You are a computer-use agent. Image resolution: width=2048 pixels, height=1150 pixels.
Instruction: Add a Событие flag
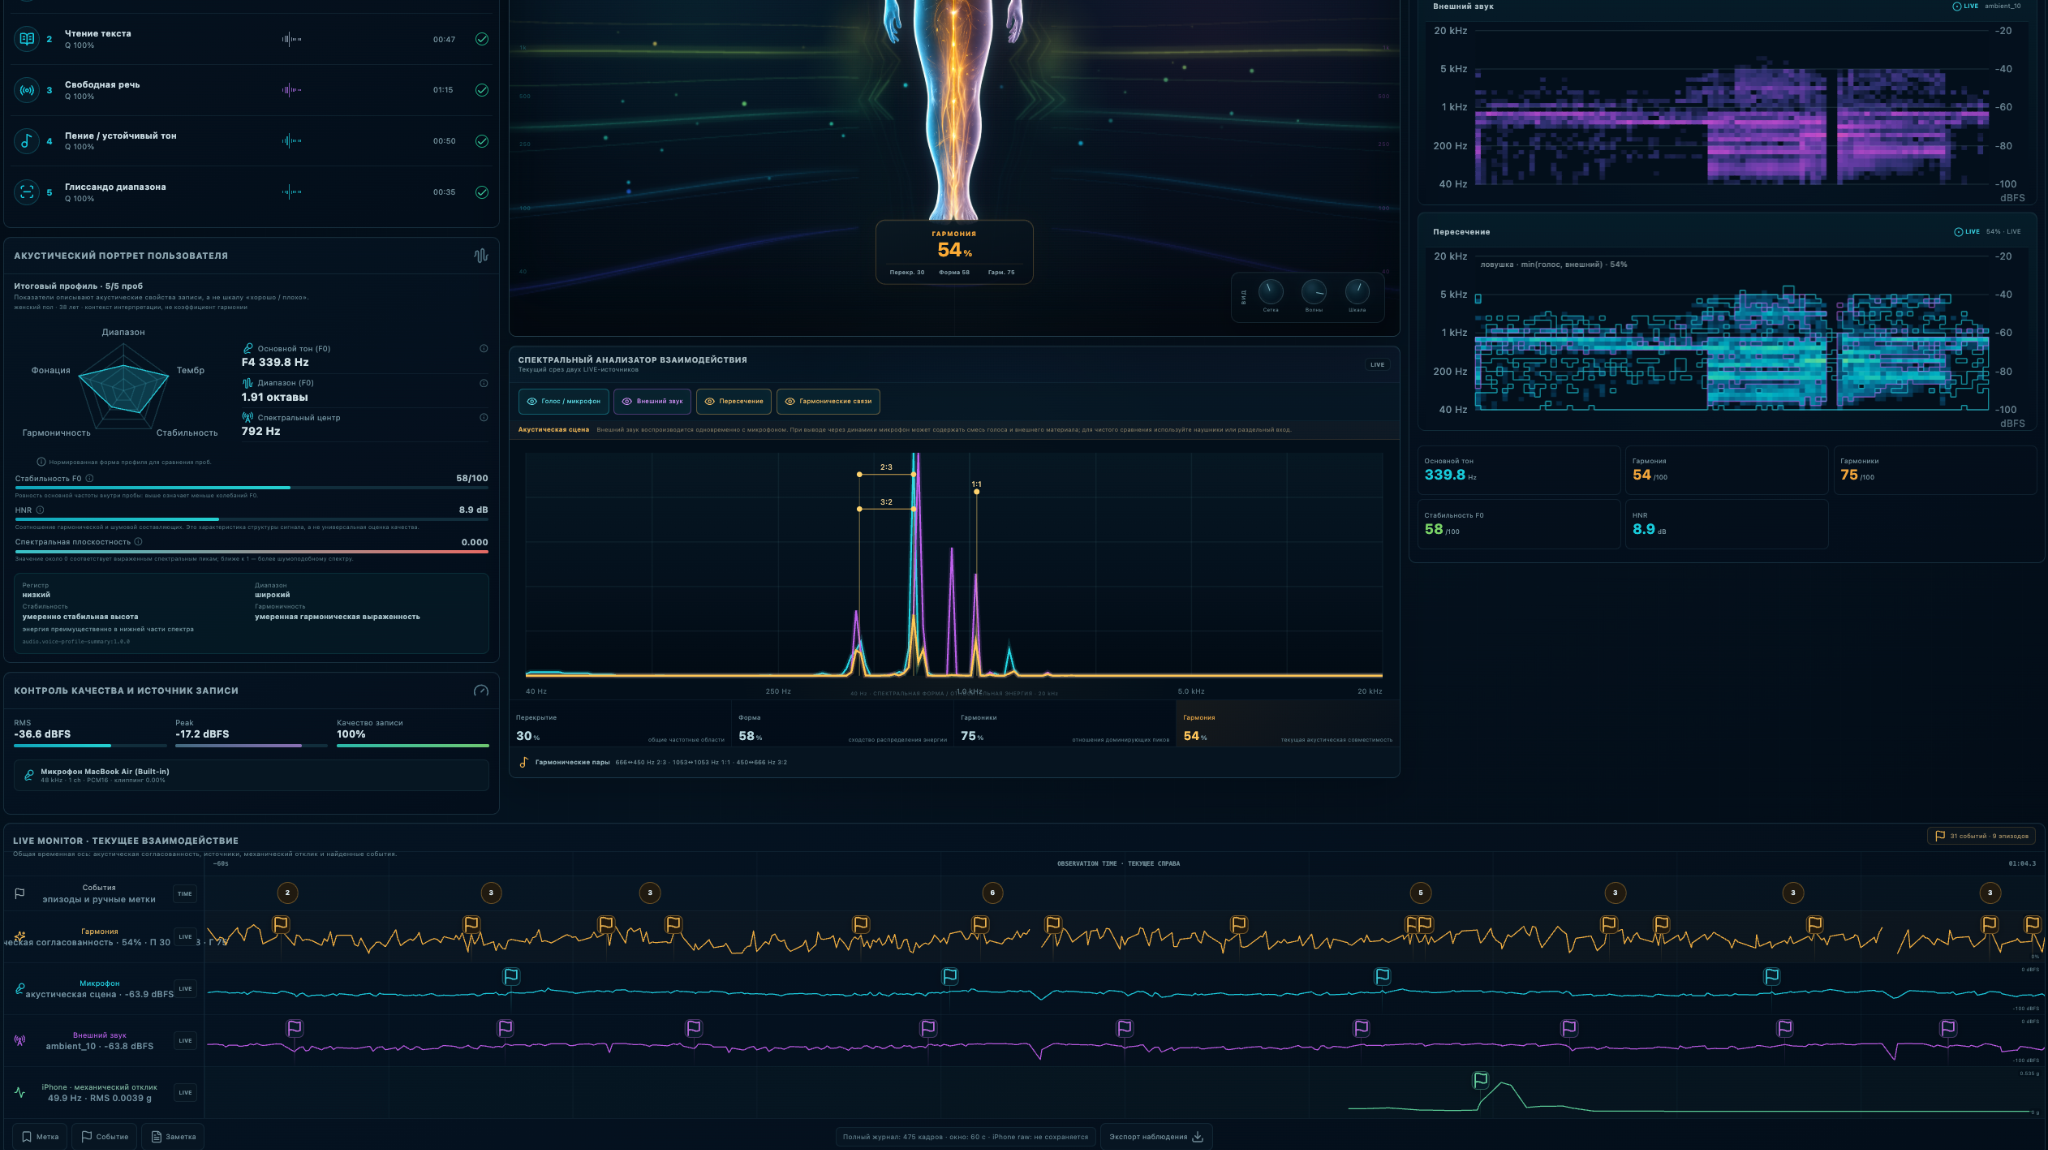[x=104, y=1136]
